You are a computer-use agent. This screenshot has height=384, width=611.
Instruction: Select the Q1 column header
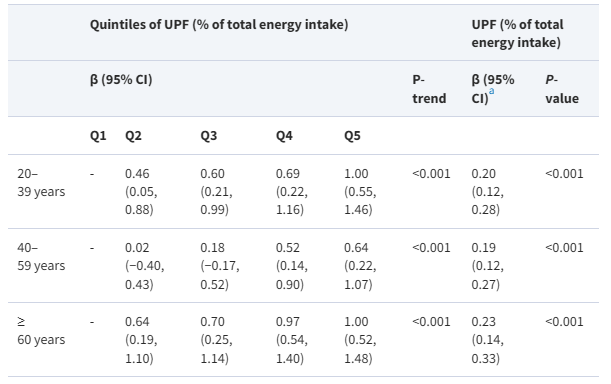98,136
